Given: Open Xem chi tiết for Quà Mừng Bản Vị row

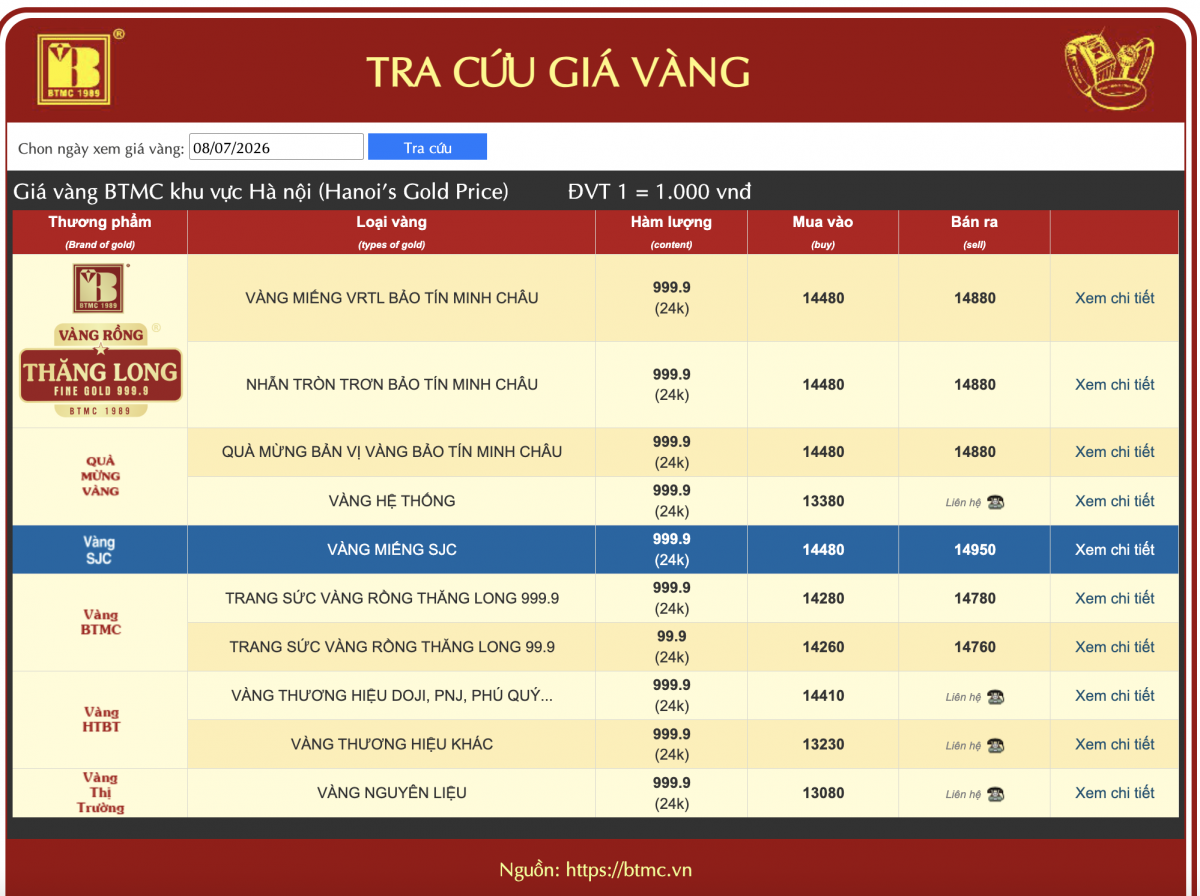Looking at the screenshot, I should [x=1114, y=452].
